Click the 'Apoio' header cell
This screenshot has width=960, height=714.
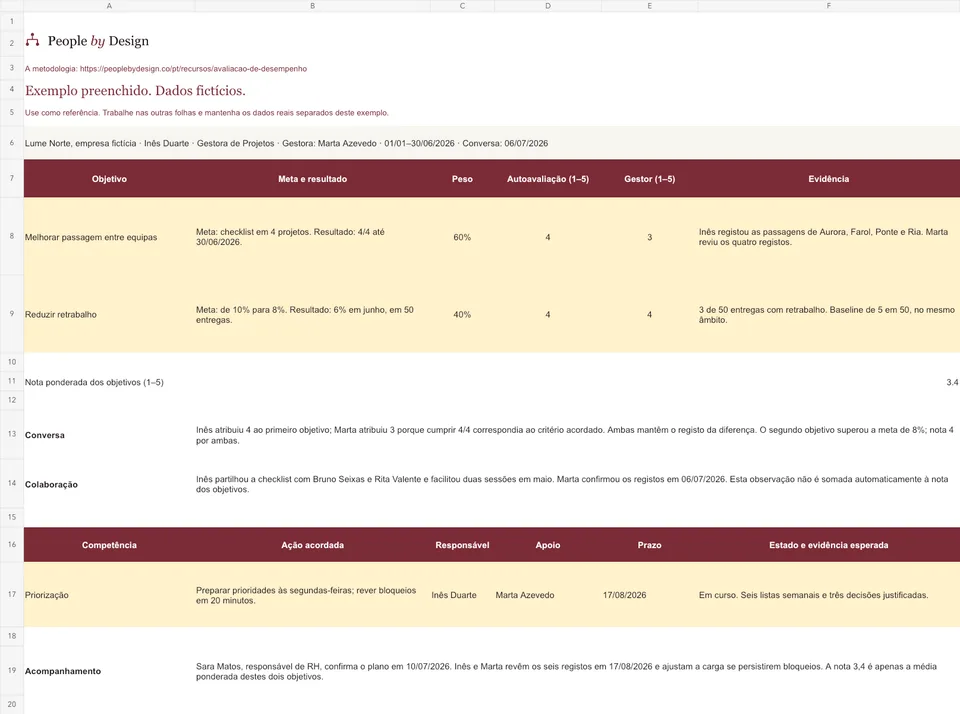click(x=547, y=545)
